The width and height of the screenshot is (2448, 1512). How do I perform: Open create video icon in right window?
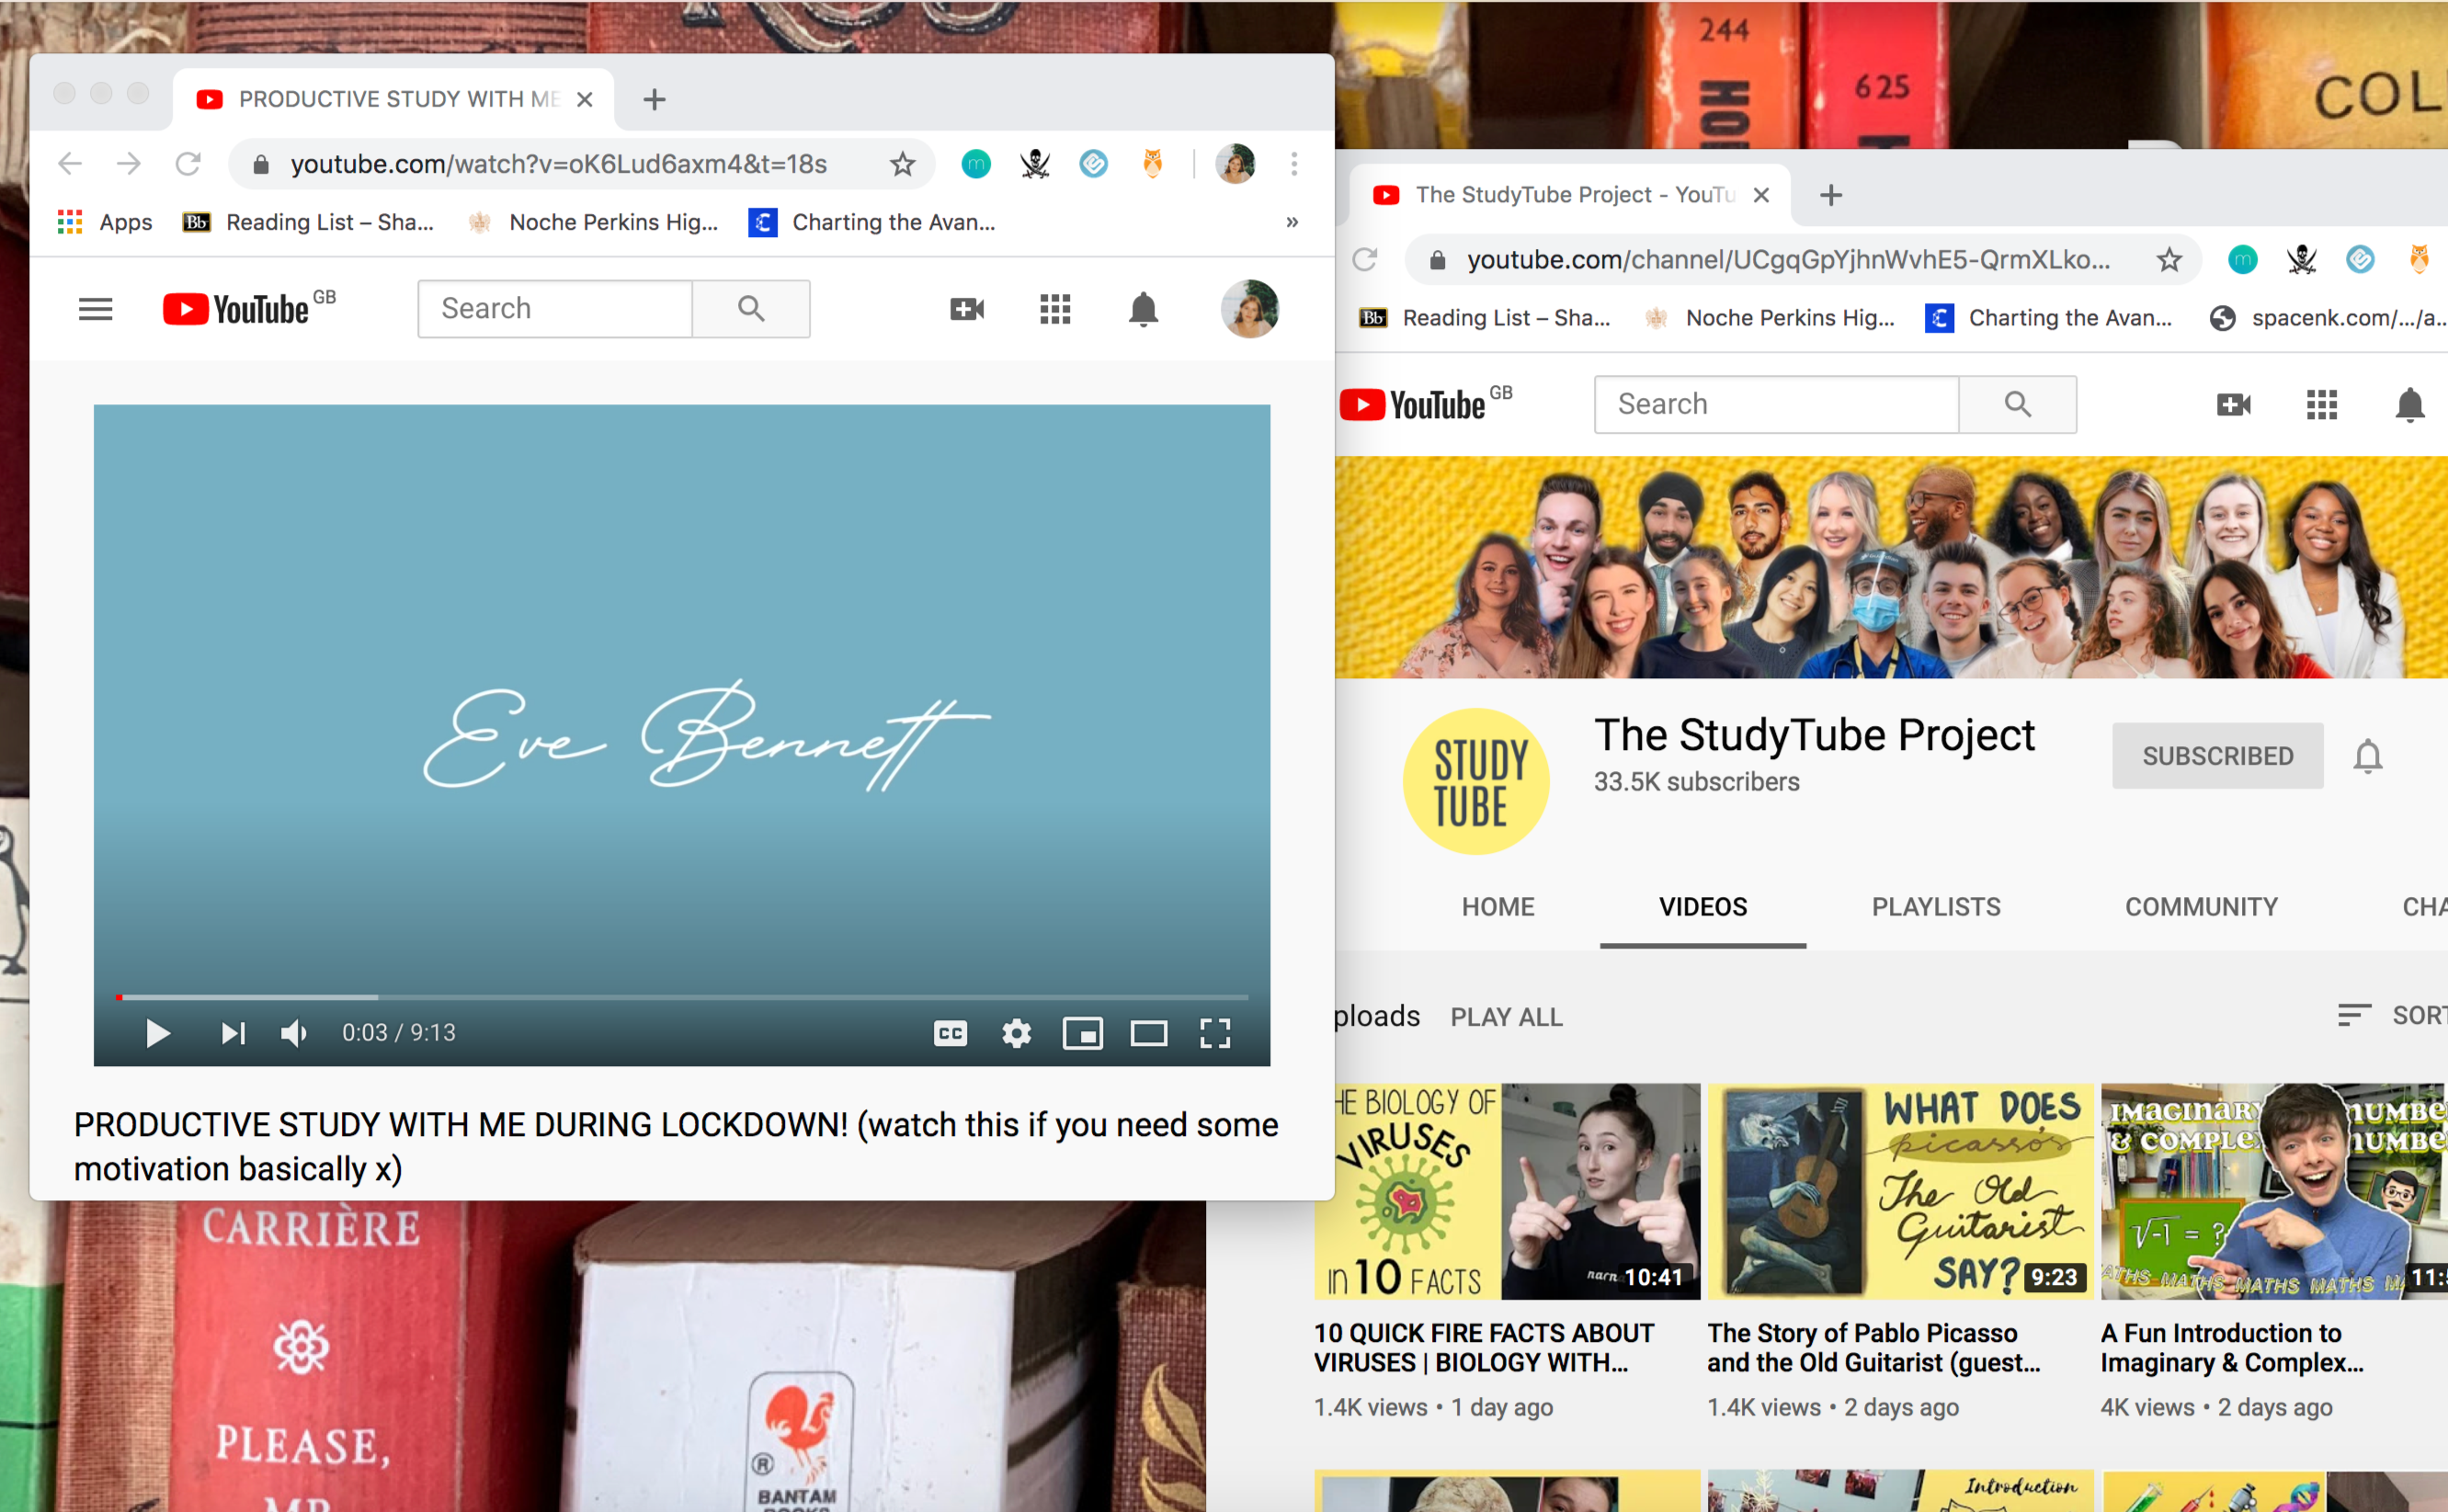pos(2233,405)
